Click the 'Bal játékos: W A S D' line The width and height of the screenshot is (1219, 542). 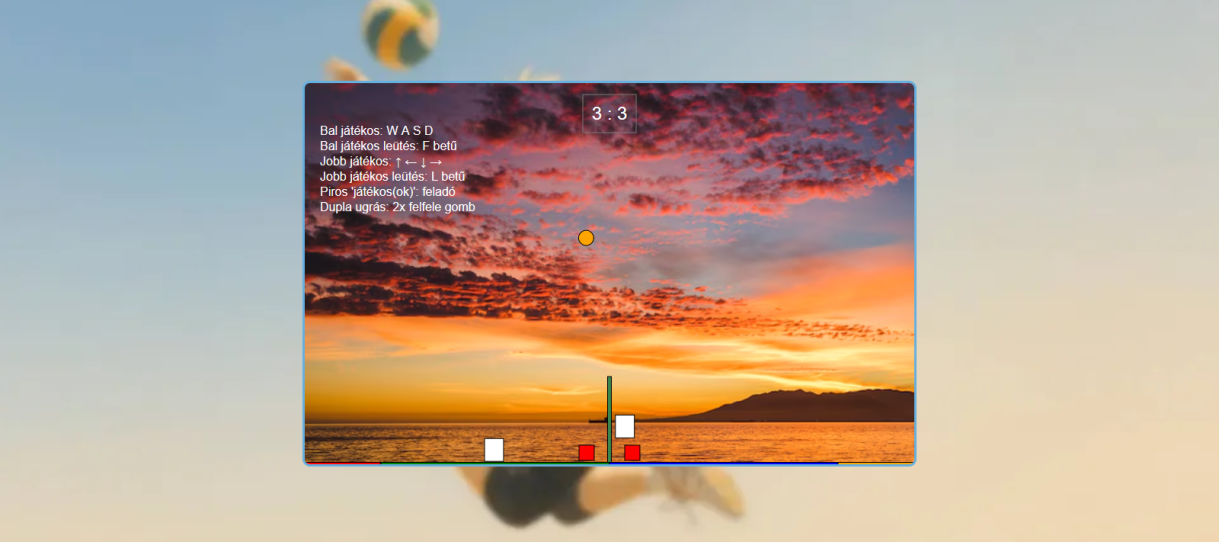pyautogui.click(x=377, y=131)
